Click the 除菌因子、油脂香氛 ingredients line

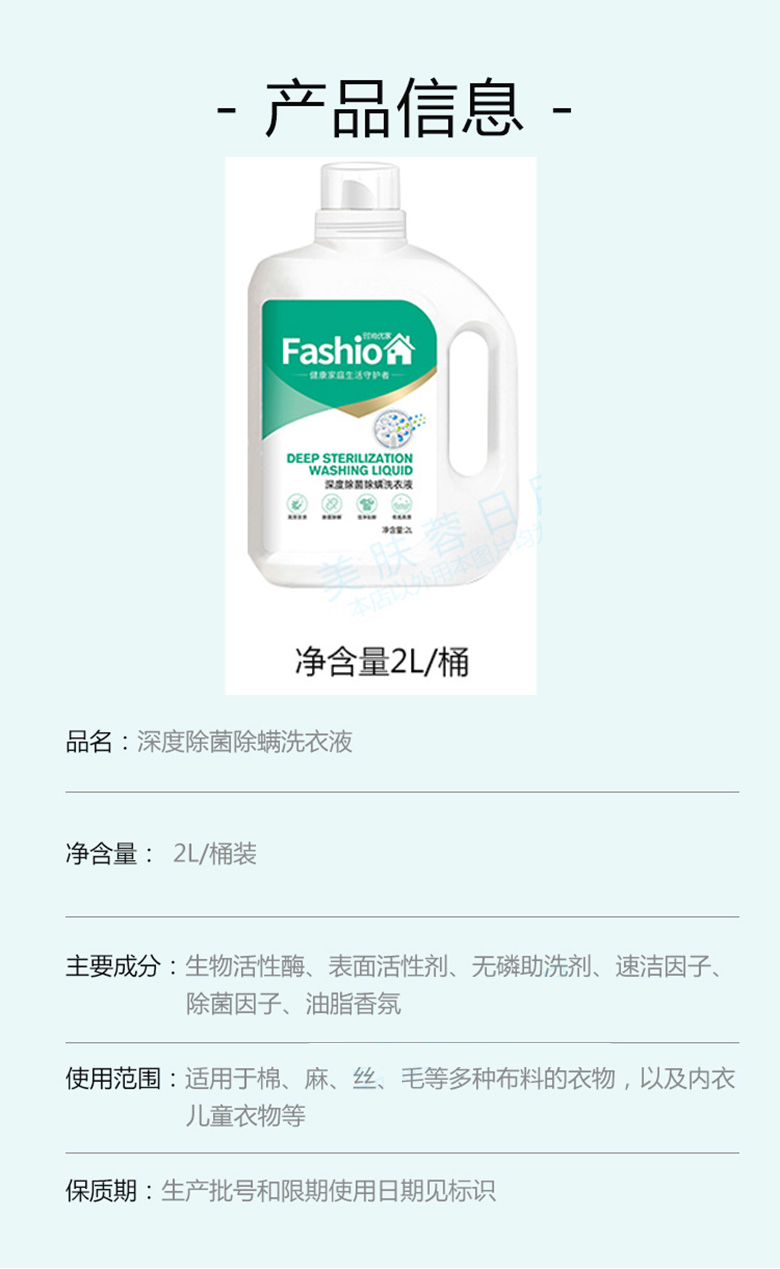click(x=294, y=1004)
